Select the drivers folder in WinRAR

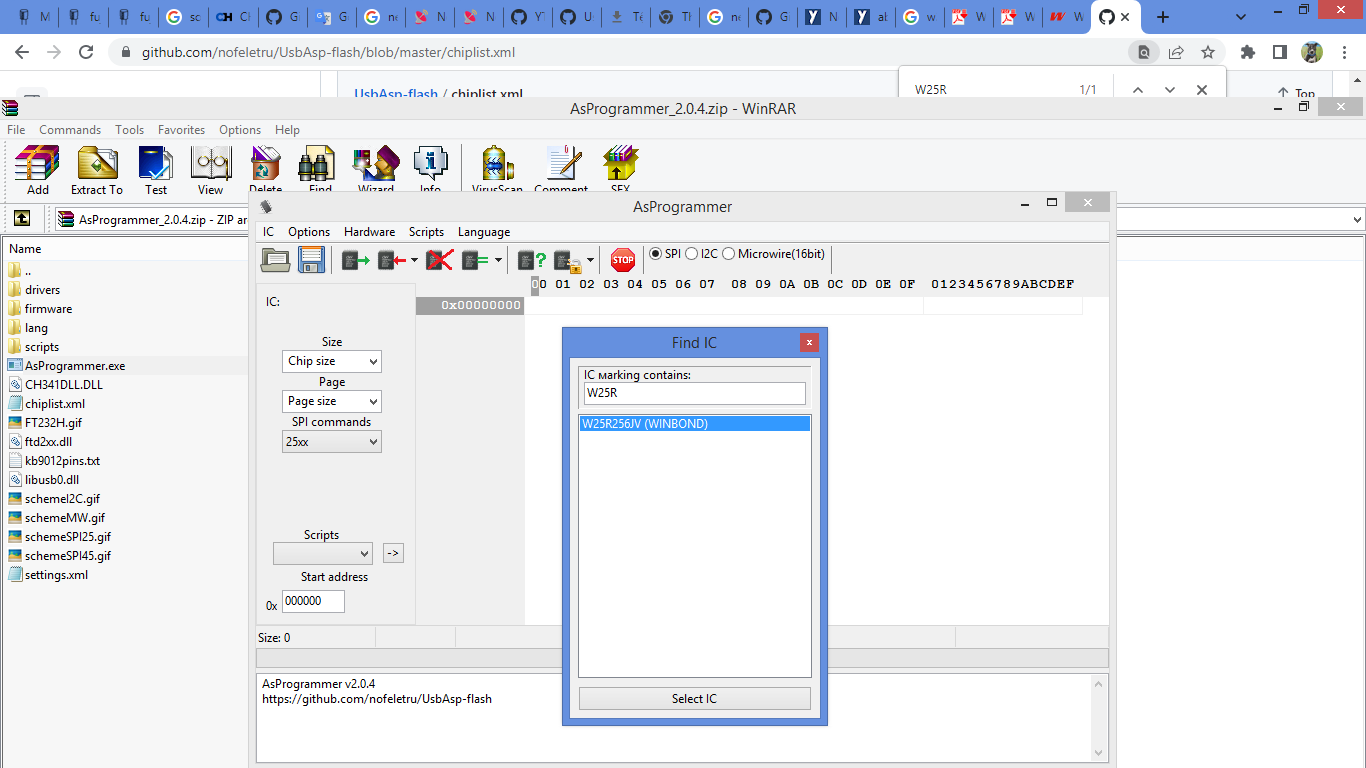[x=42, y=290]
